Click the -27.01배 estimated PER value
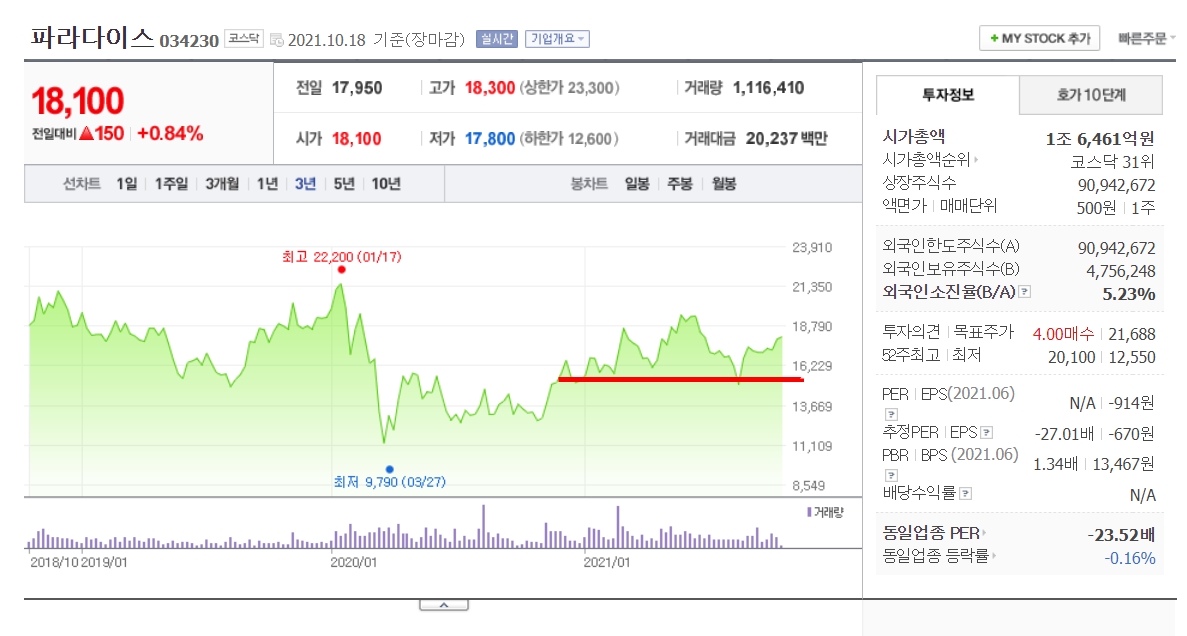This screenshot has height=636, width=1187. pos(1064,433)
